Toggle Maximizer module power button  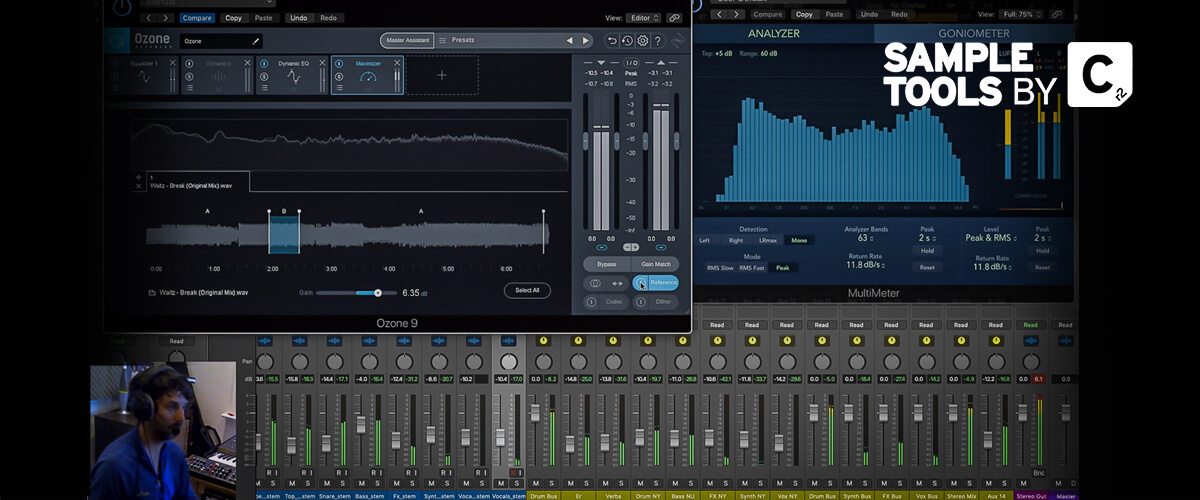tap(338, 63)
